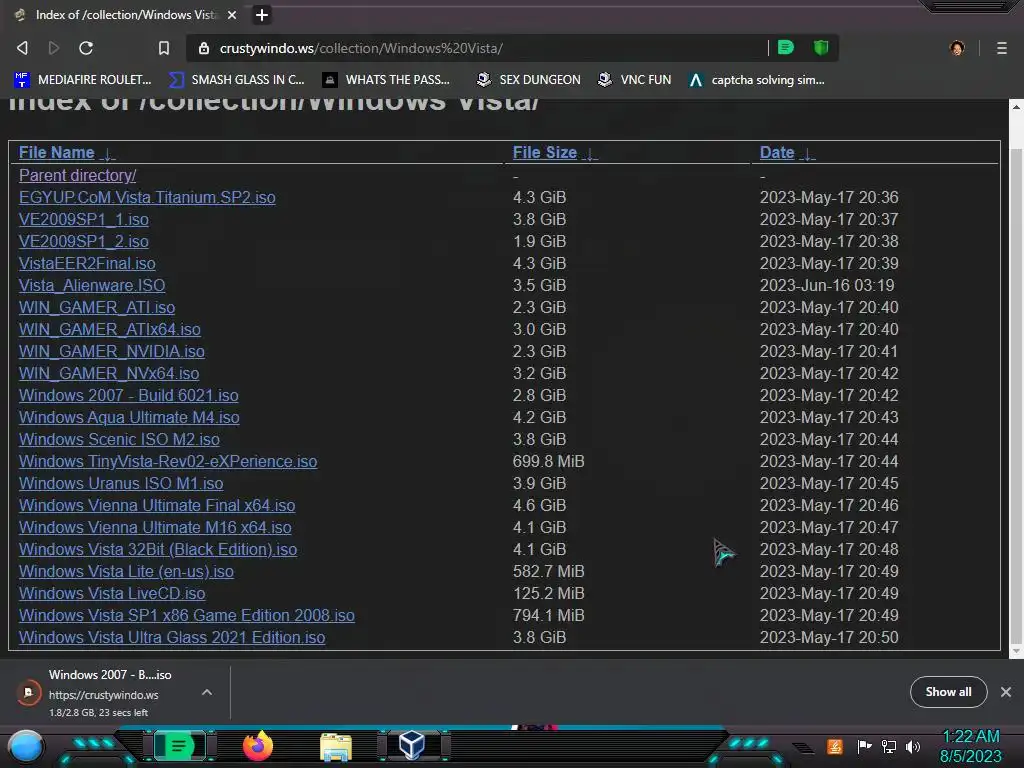Download WIN_GAMER_ATIx64.iso
The width and height of the screenshot is (1024, 768).
[110, 329]
